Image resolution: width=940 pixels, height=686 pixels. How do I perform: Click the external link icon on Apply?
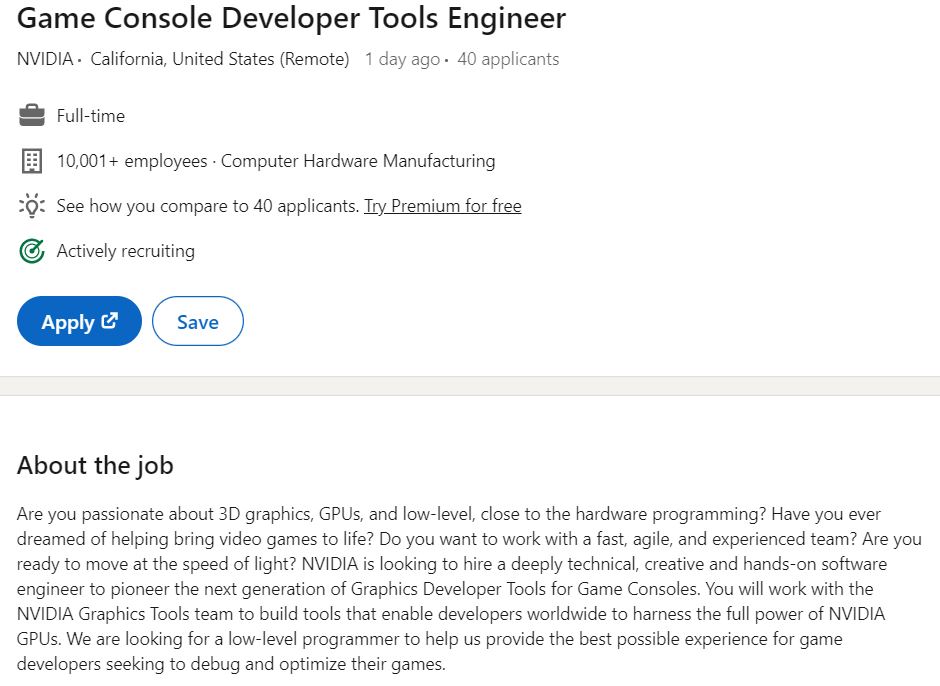(x=110, y=321)
